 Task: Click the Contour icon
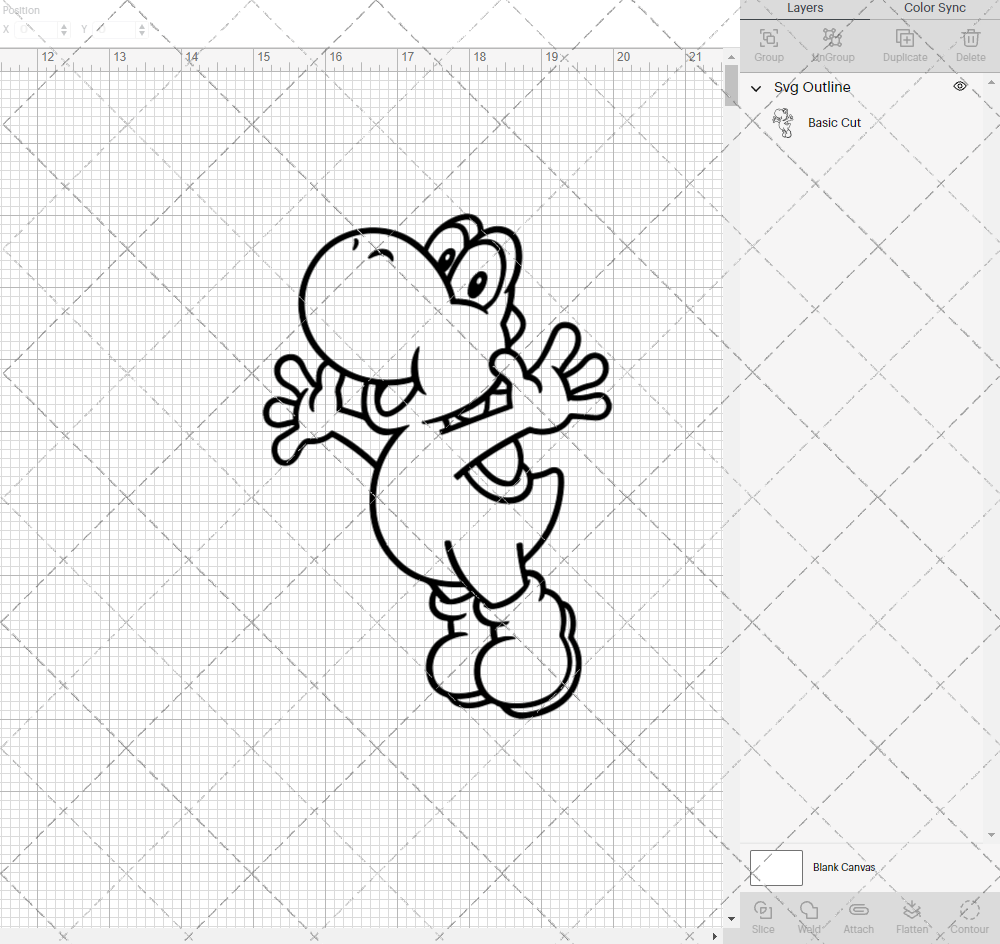(x=969, y=910)
